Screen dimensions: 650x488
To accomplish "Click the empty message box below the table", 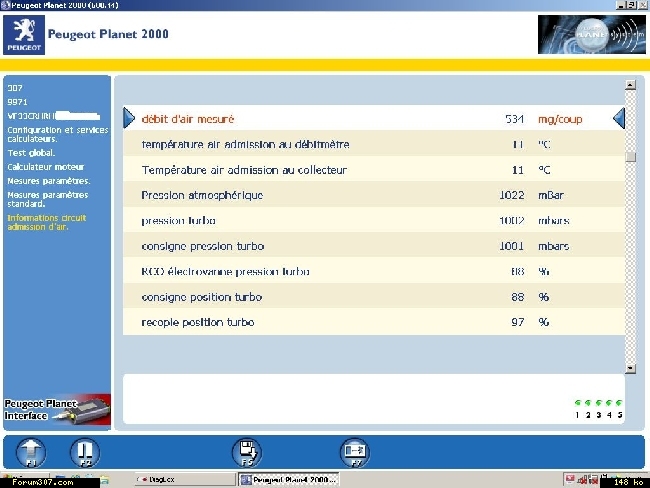I will pyautogui.click(x=374, y=398).
